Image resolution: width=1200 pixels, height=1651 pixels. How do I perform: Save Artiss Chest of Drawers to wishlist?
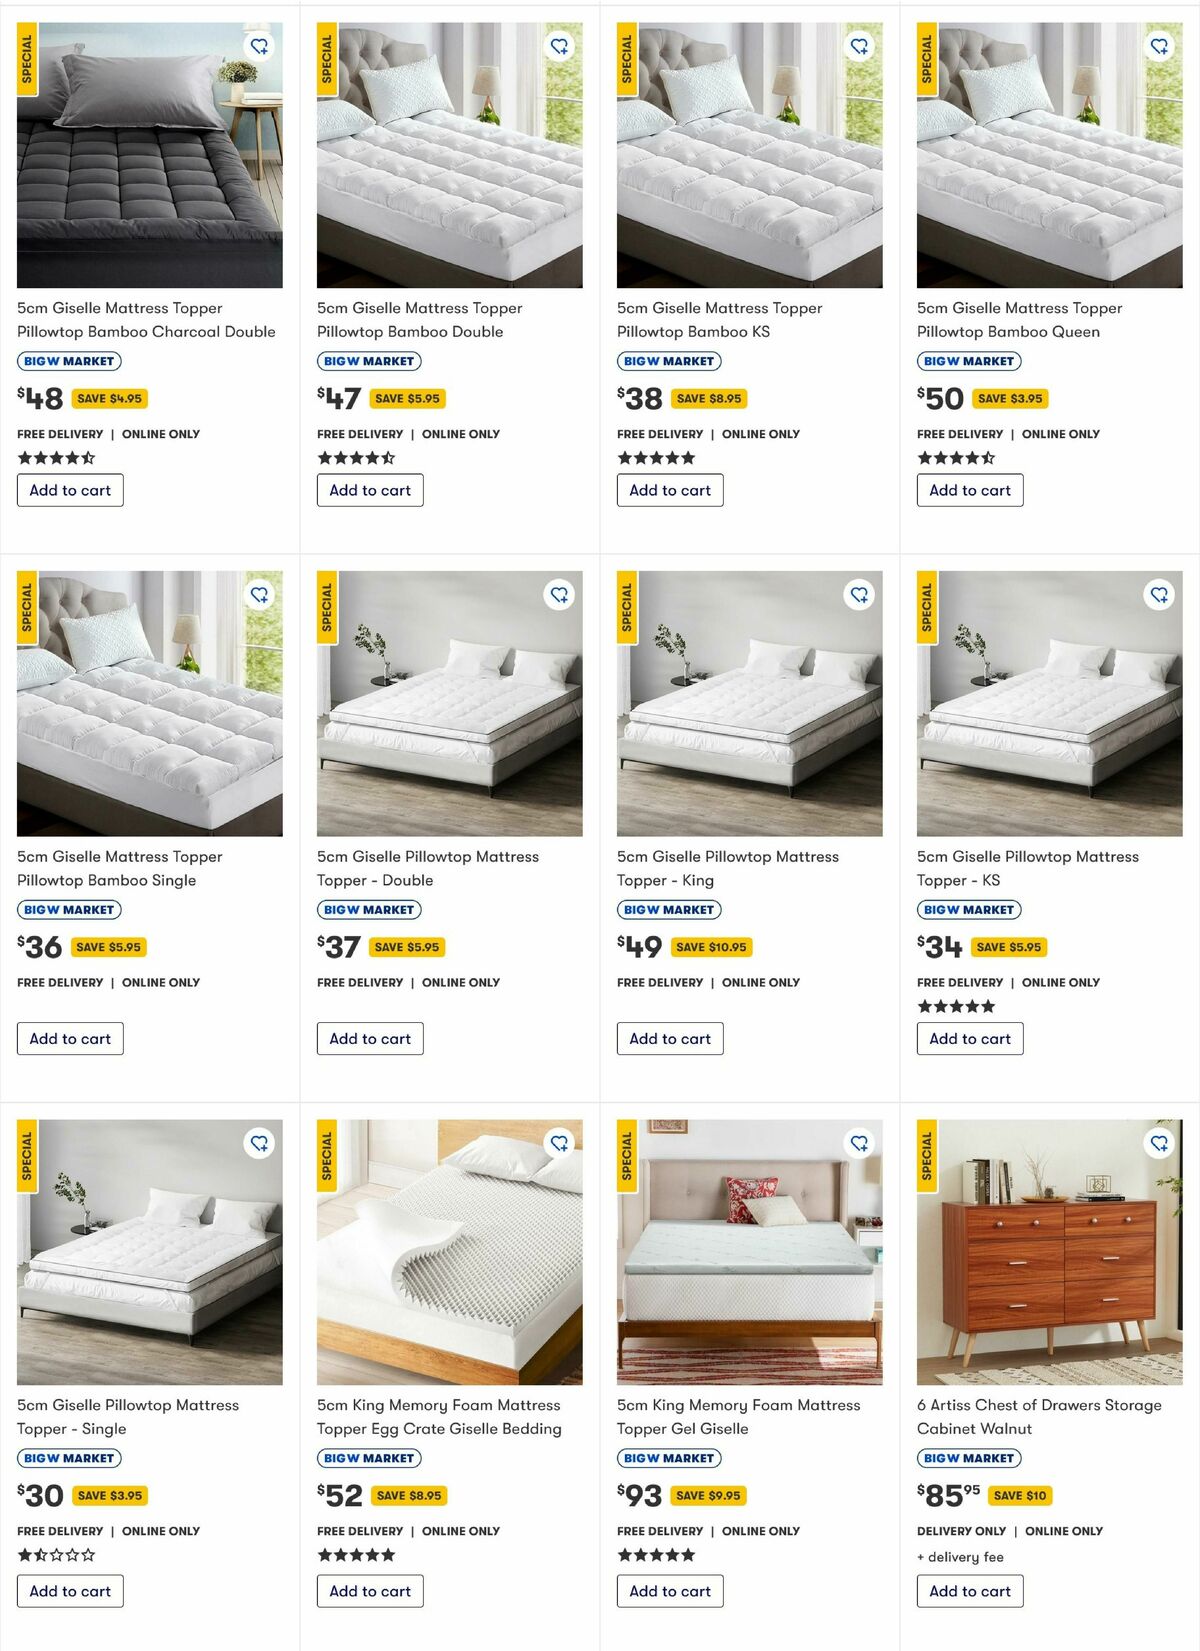1159,1143
